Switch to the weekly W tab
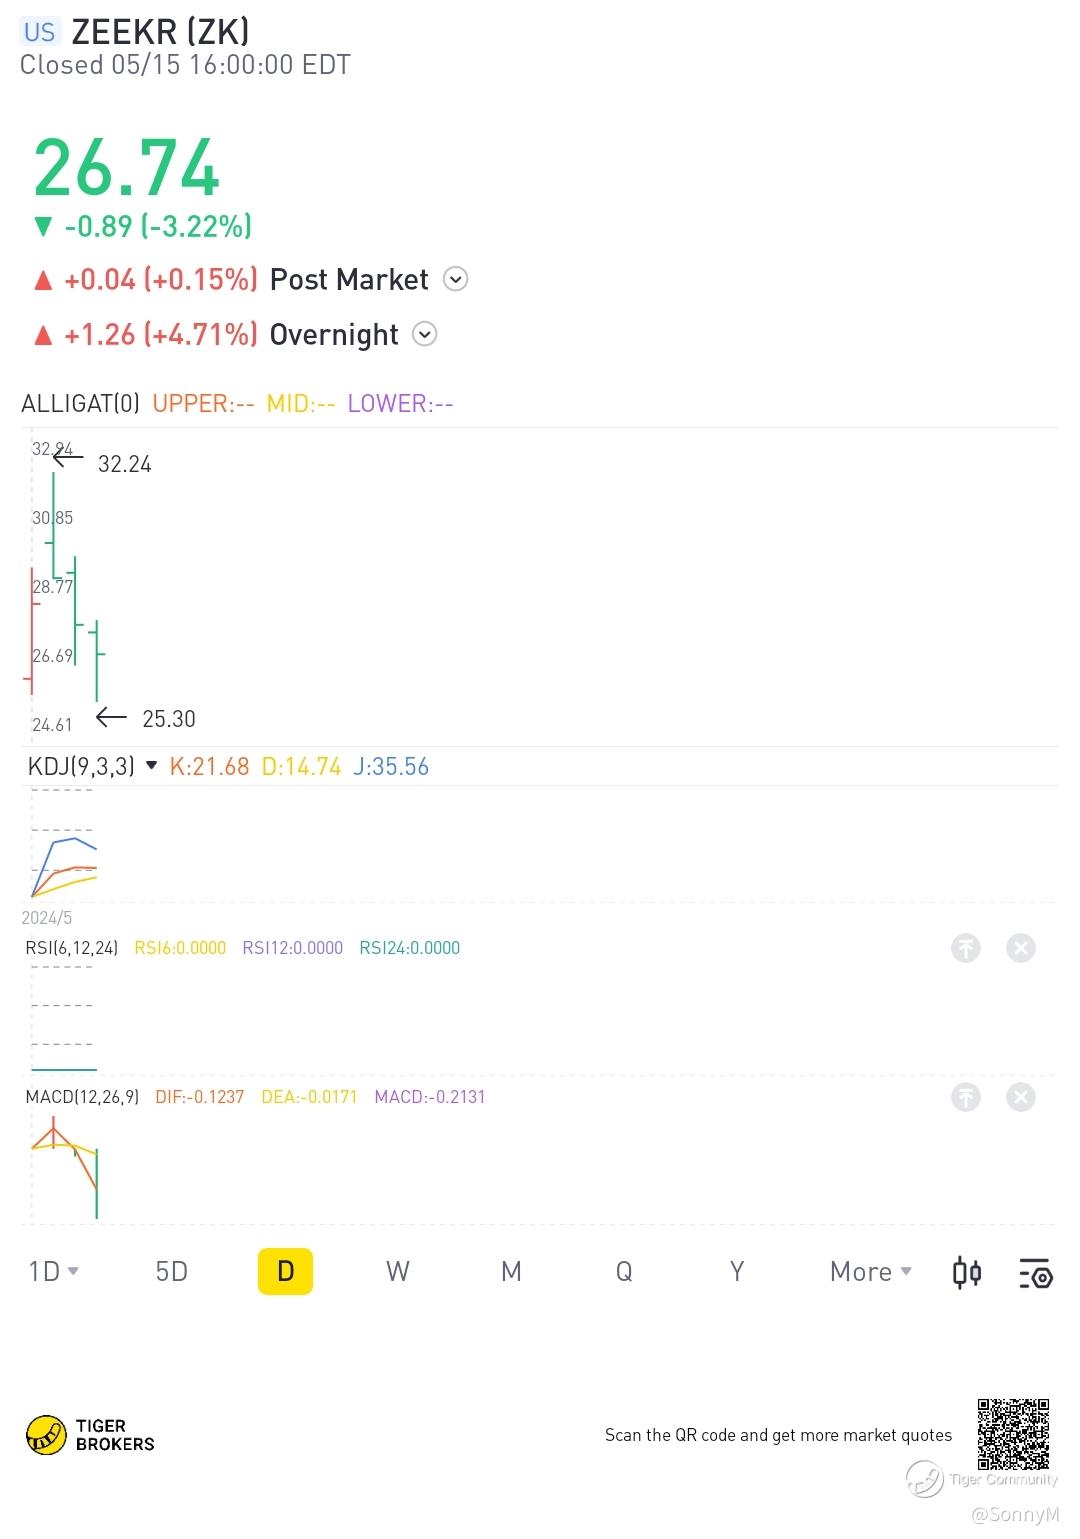Image resolution: width=1080 pixels, height=1539 pixels. [x=398, y=1272]
